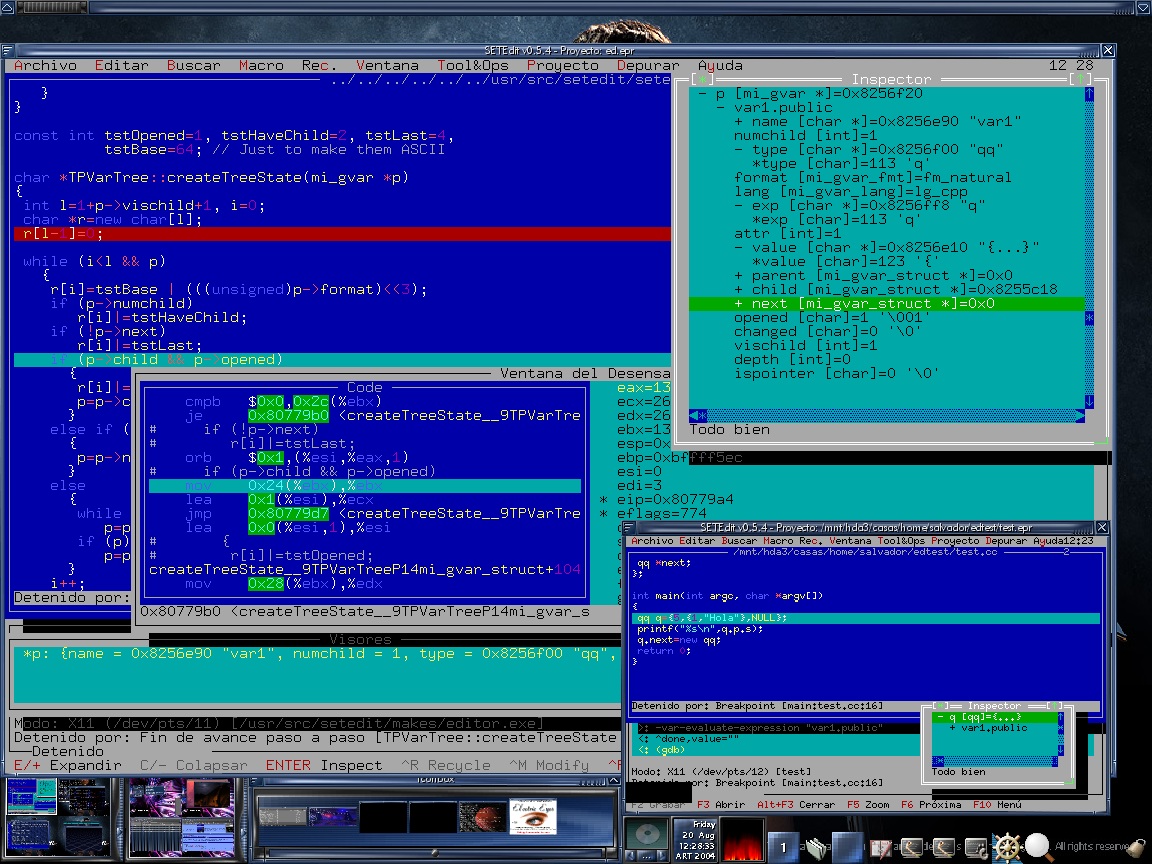Click the red flame monitor dock applet
This screenshot has width=1152, height=864.
(x=743, y=838)
